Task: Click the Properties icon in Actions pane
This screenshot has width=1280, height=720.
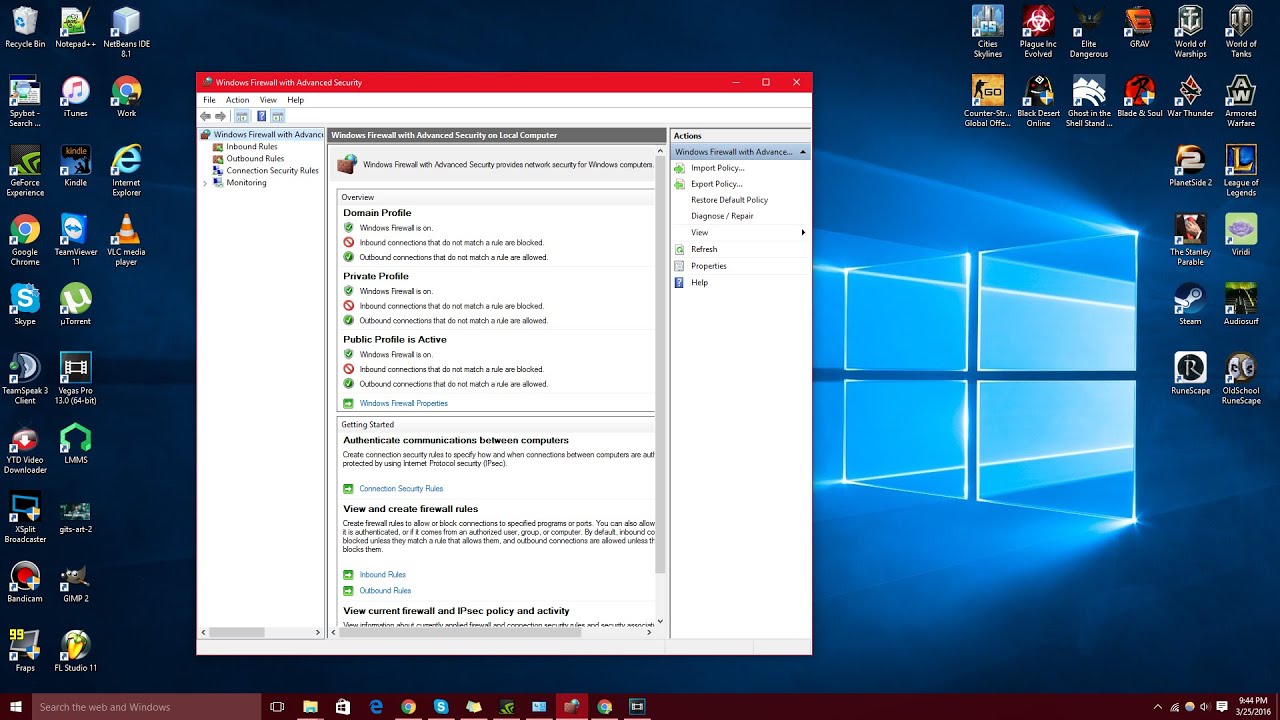Action: [x=680, y=266]
